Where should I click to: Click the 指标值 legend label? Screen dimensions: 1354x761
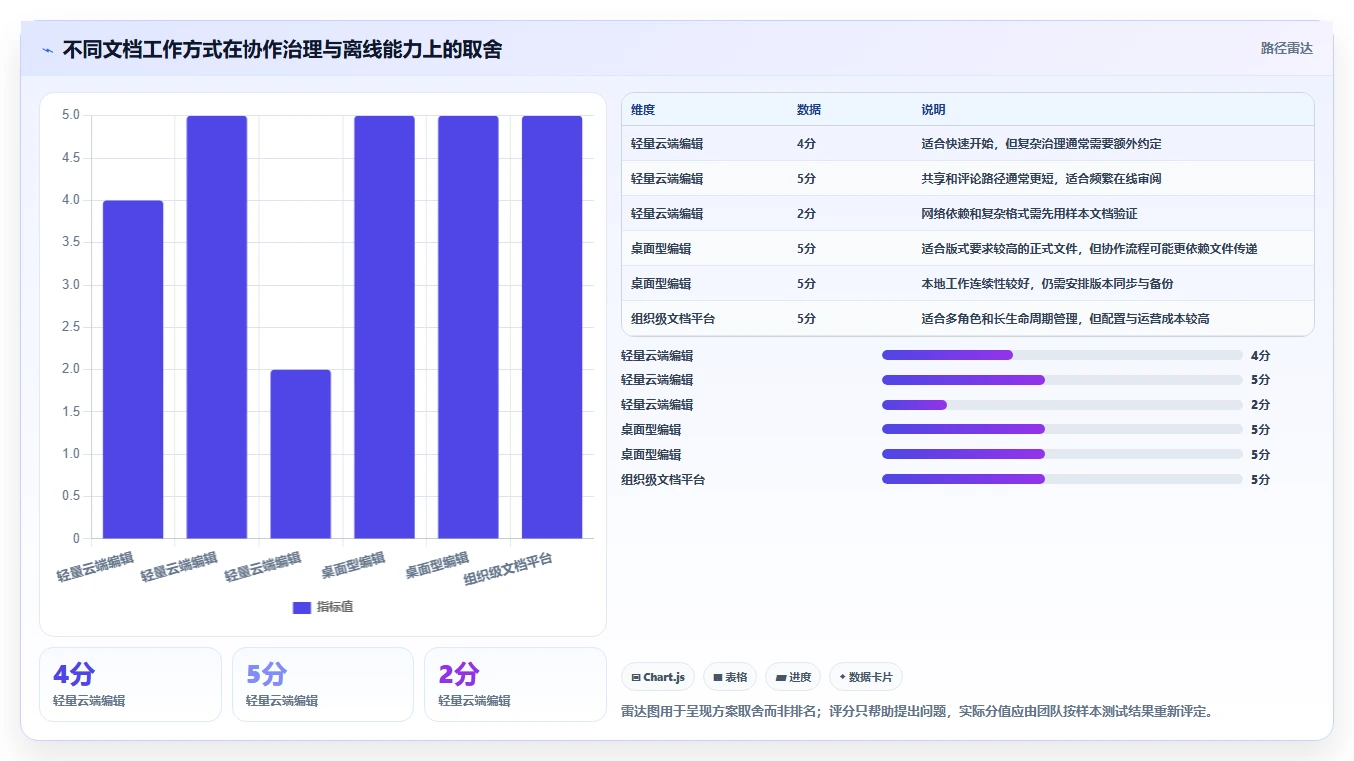point(335,607)
